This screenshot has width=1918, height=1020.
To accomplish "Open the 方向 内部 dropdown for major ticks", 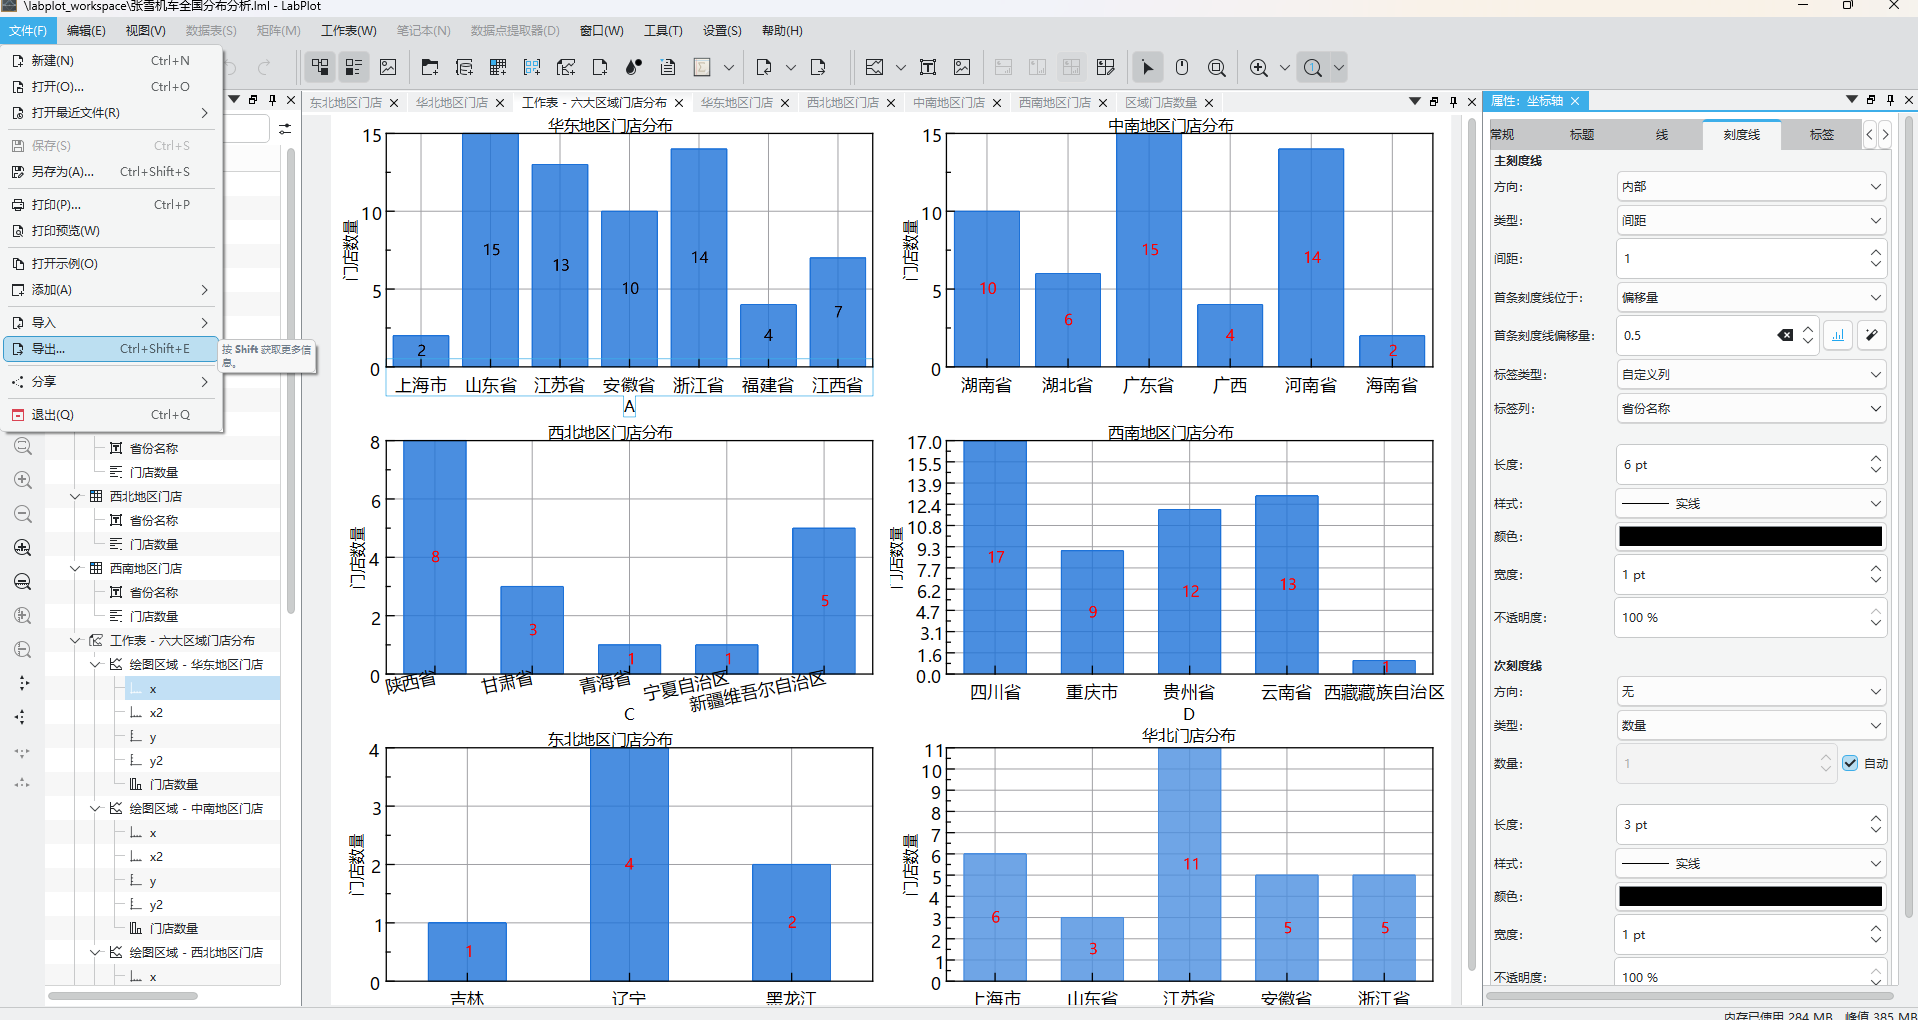I will pos(1751,186).
